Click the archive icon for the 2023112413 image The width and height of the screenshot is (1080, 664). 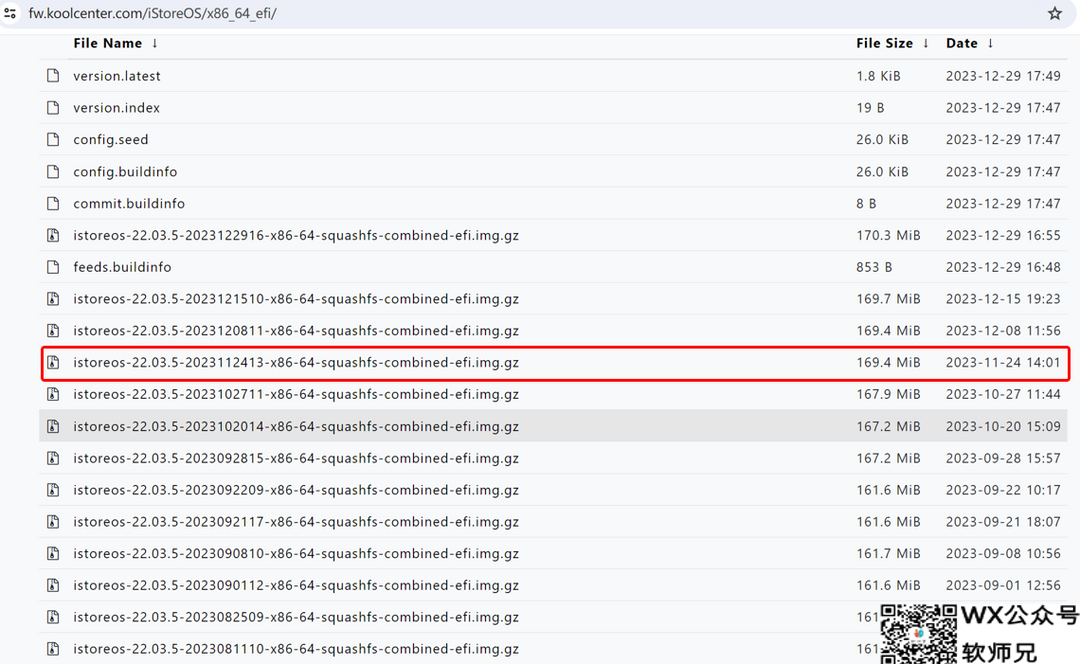[x=53, y=363]
